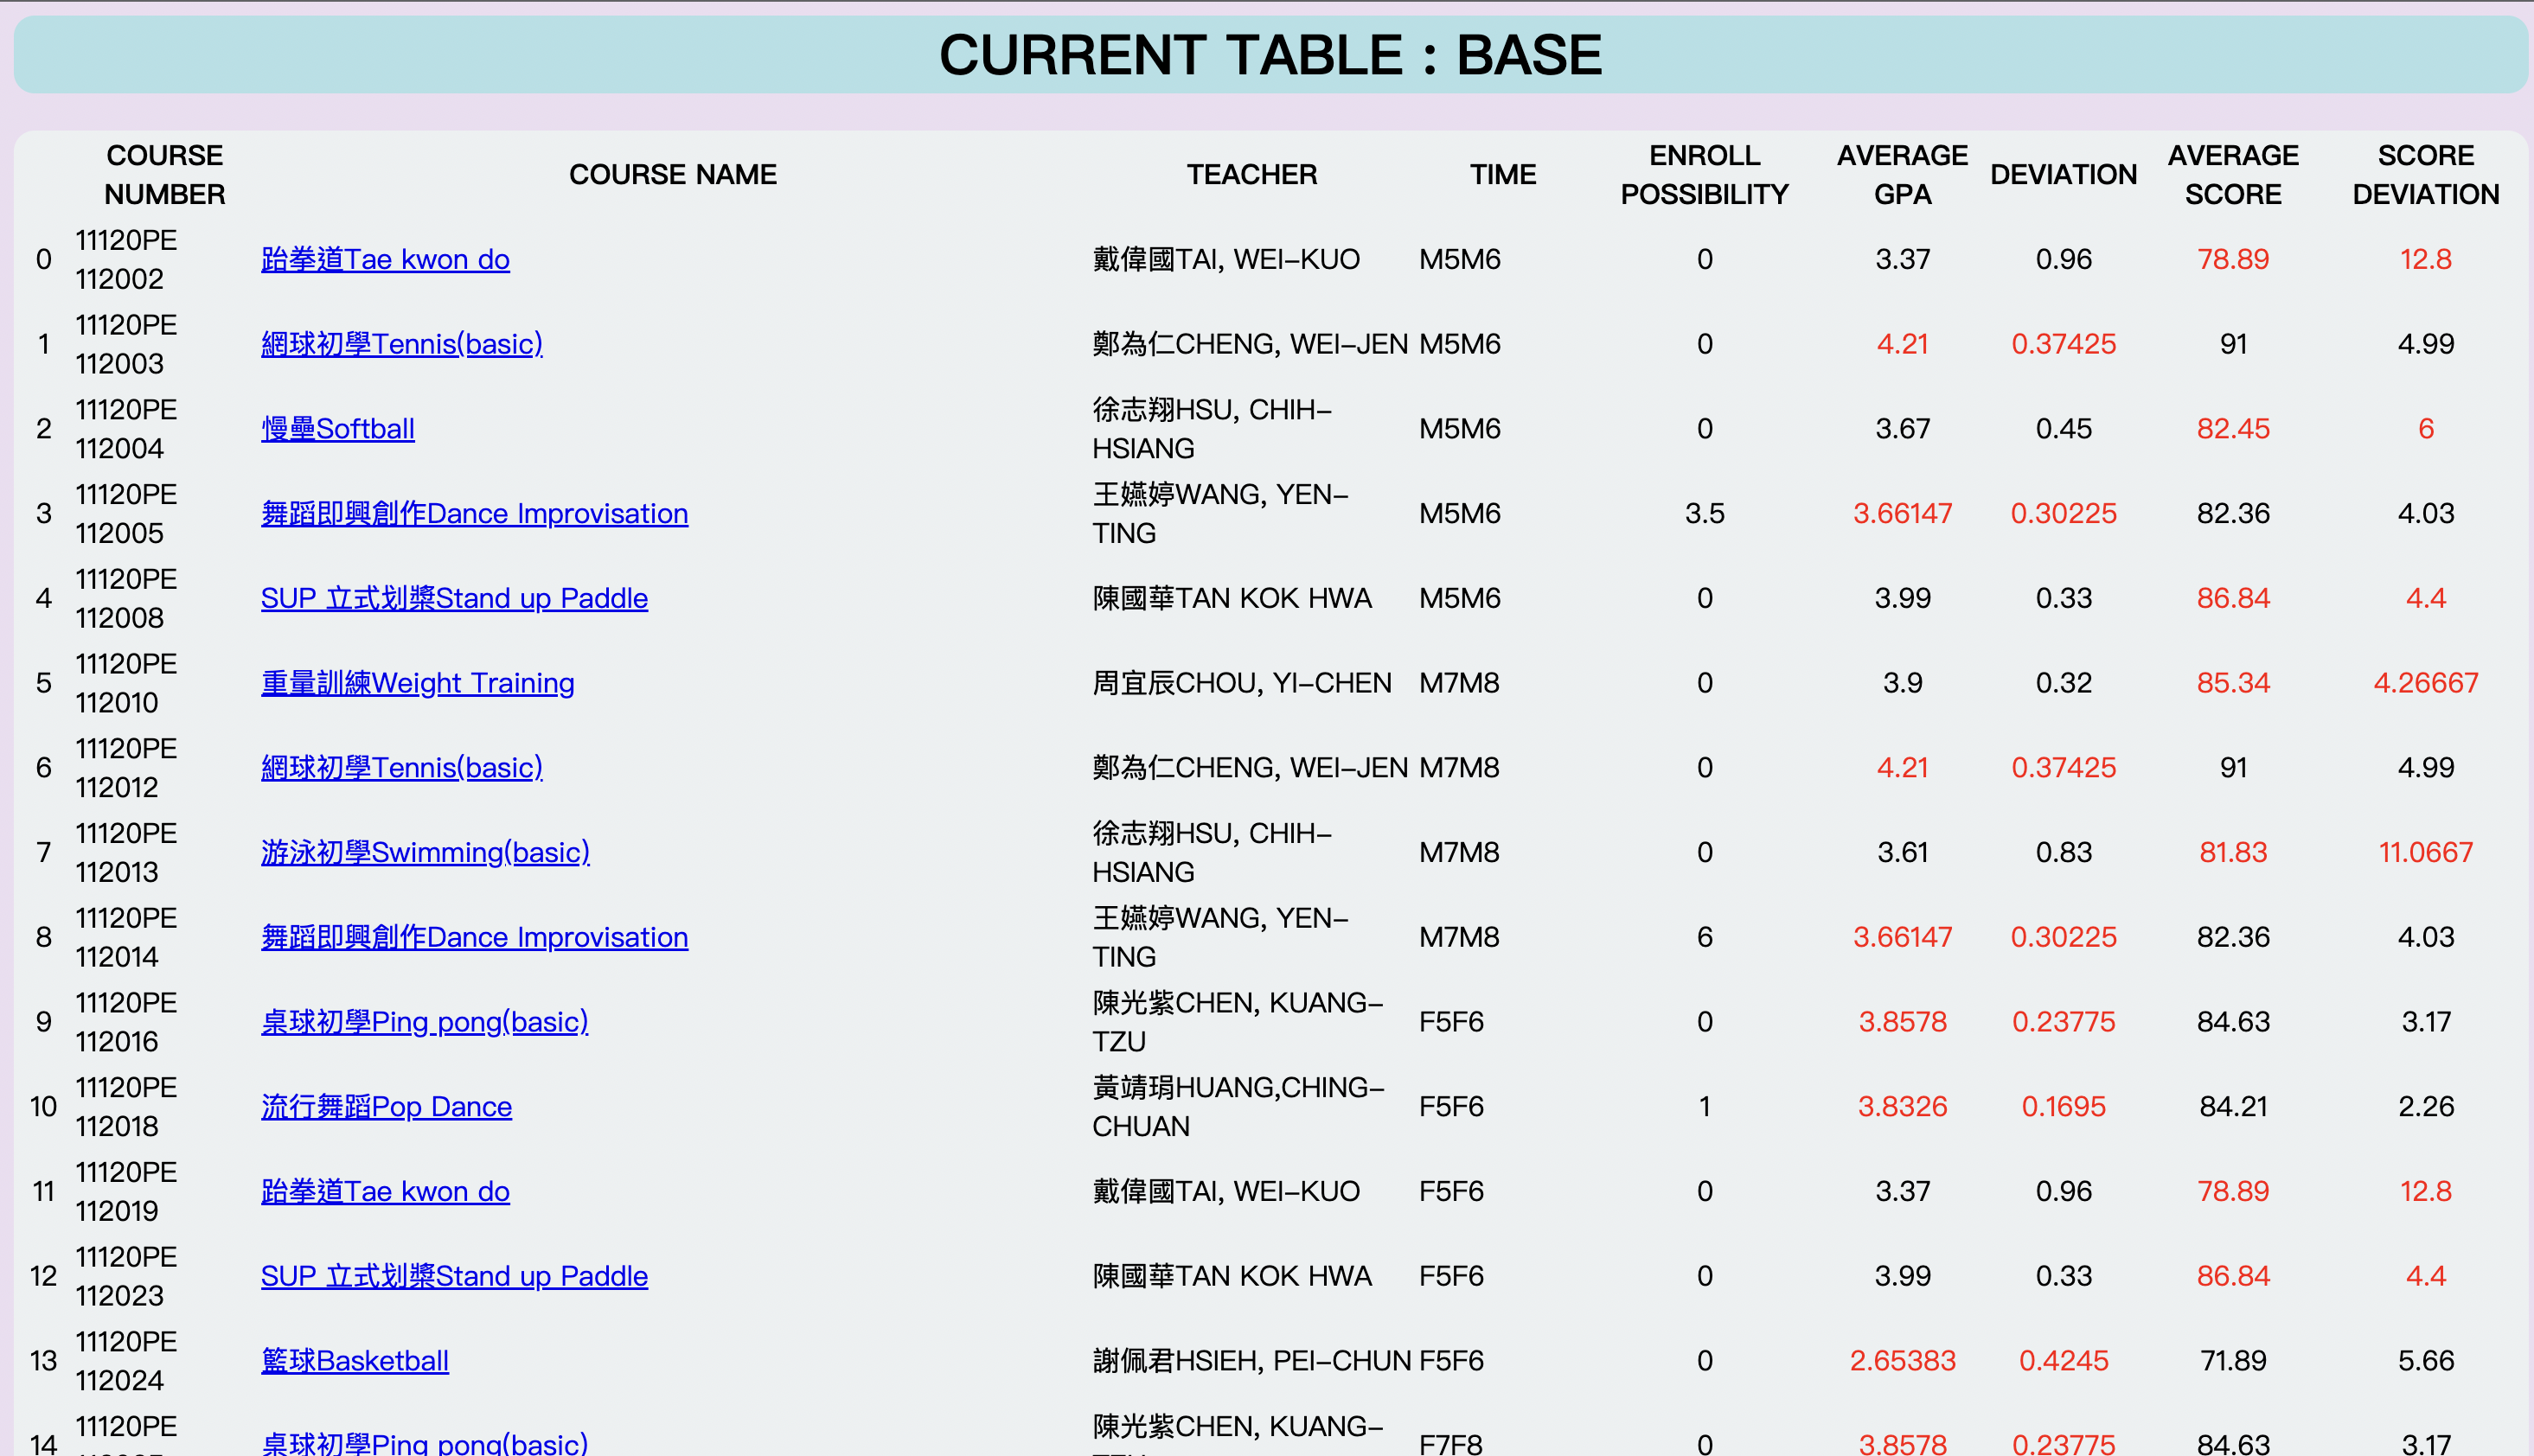Open Tennis(basic) link for course 112003
The image size is (2534, 1456).
click(401, 344)
